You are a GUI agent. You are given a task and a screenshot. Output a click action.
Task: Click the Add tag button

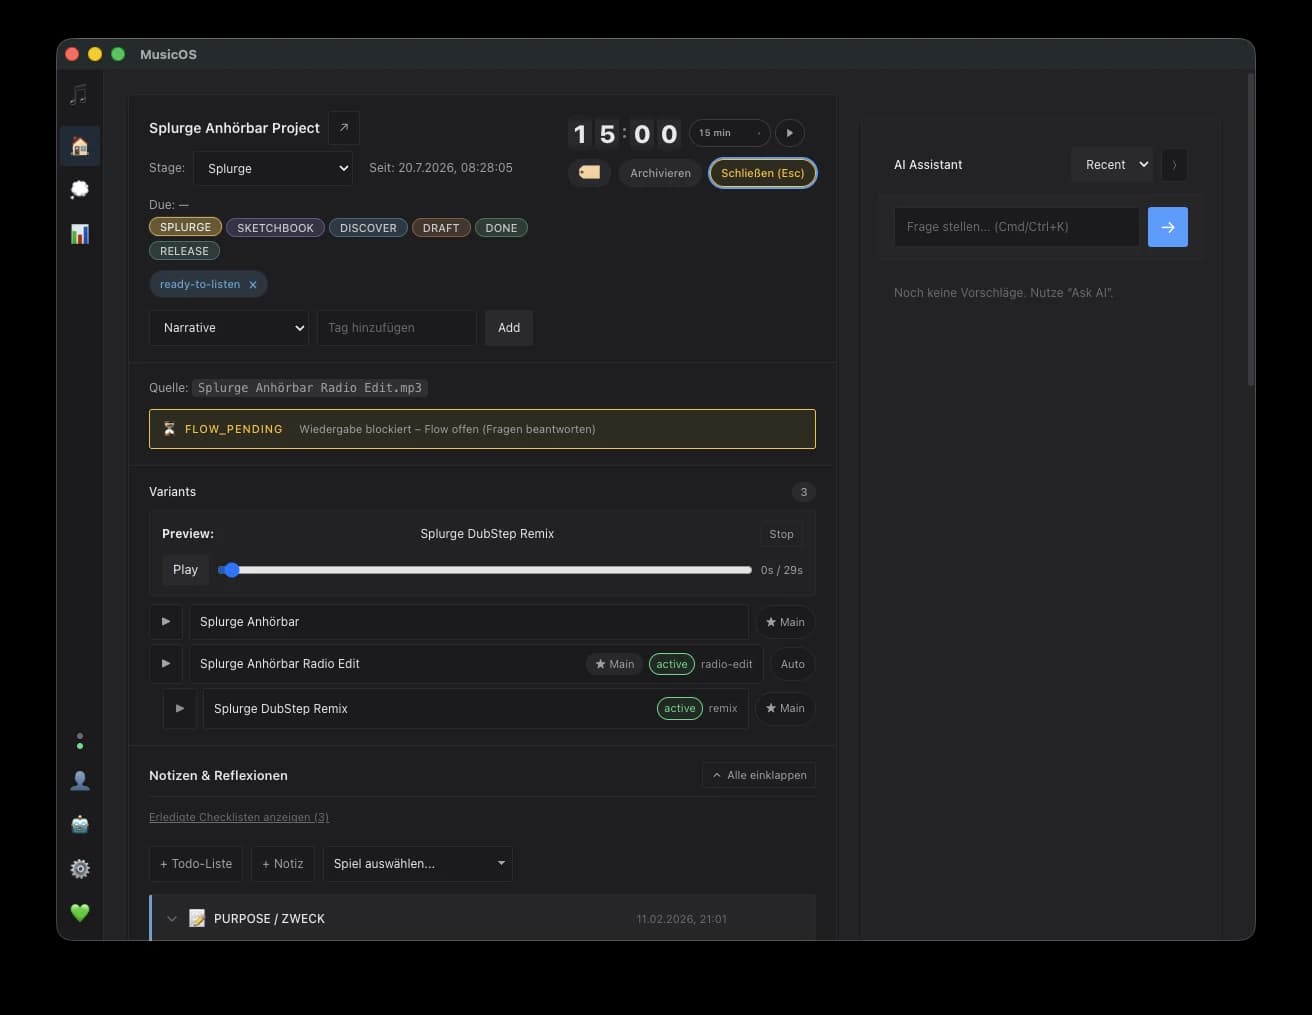click(x=509, y=328)
